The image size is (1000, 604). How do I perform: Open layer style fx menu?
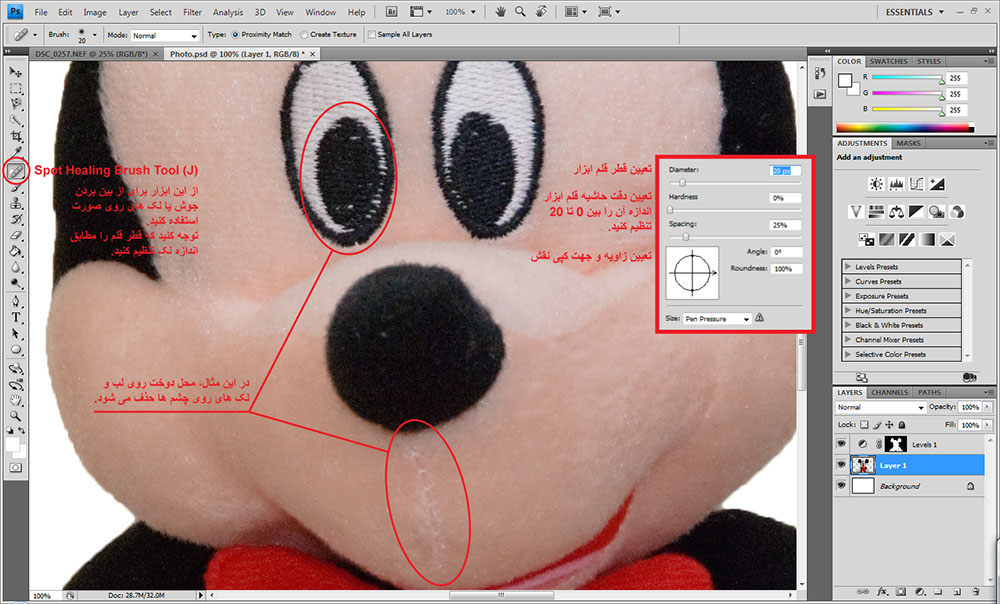click(x=883, y=592)
